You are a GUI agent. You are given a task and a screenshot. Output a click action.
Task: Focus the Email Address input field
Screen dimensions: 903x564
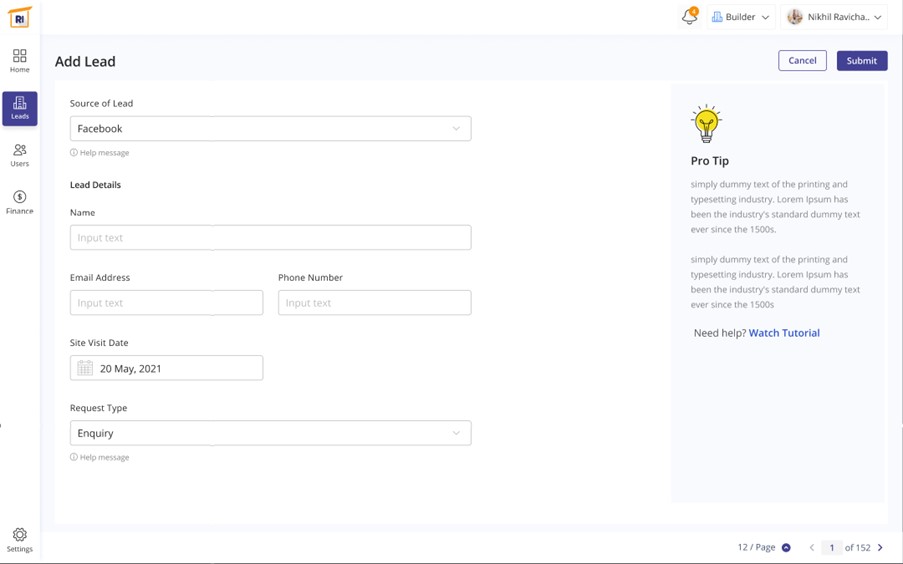[166, 303]
